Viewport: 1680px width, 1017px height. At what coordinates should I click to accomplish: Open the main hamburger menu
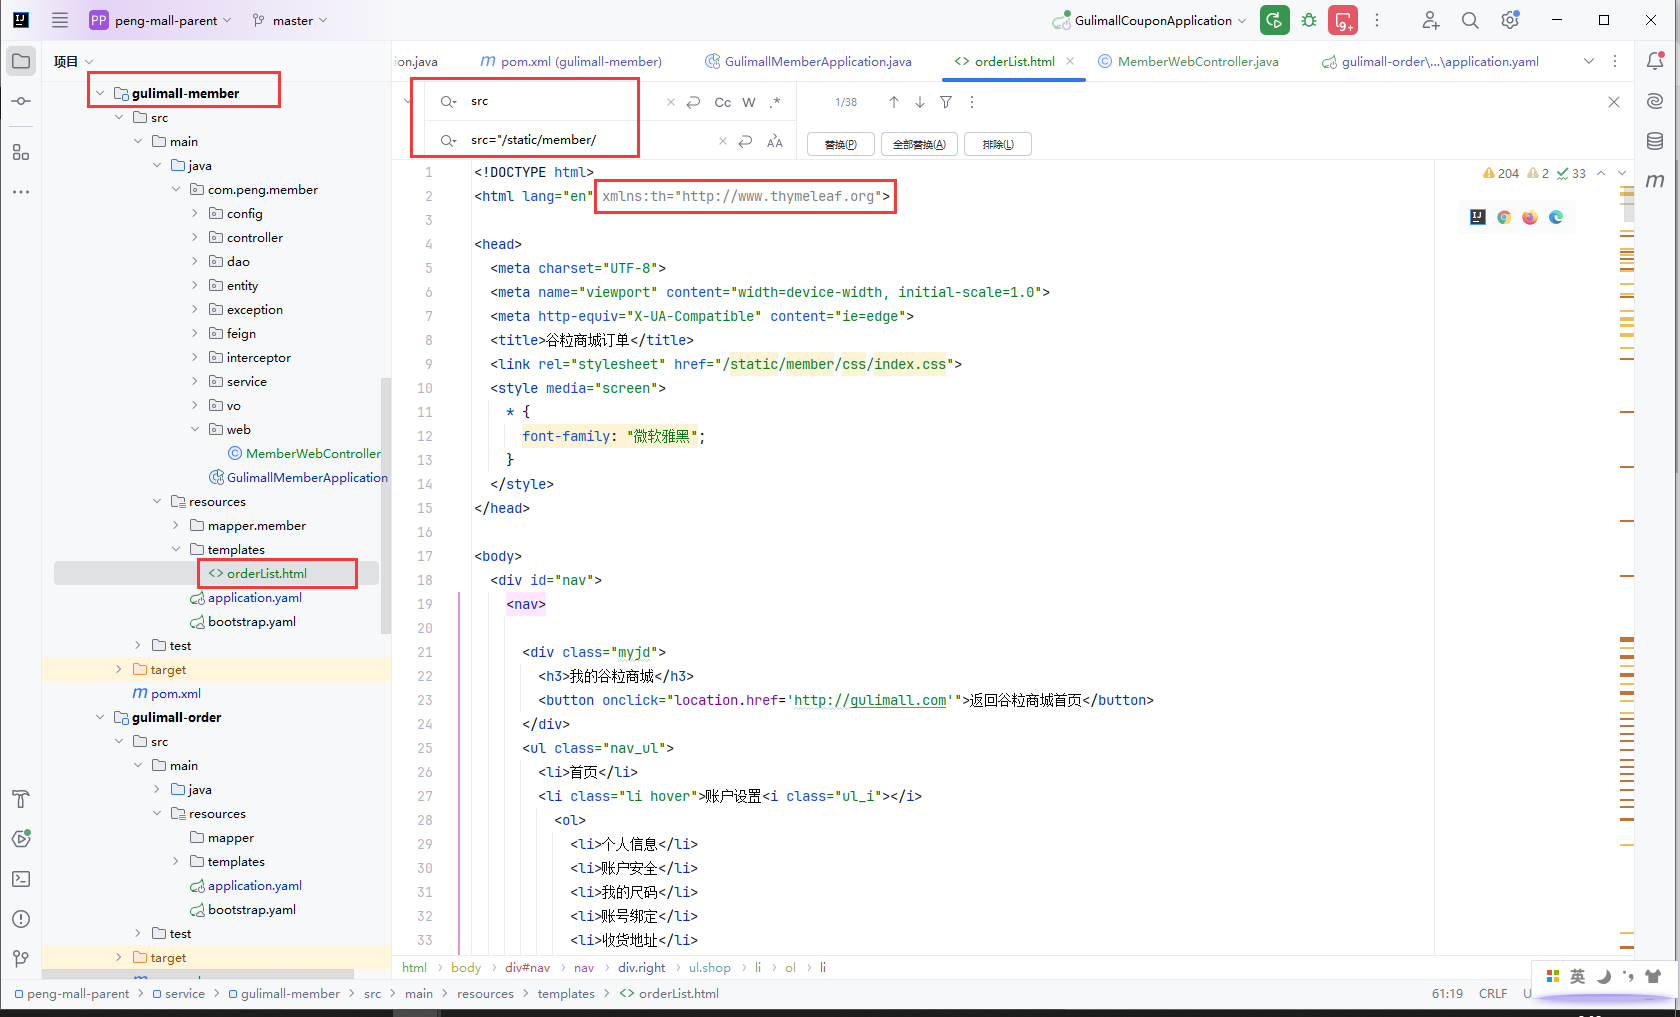(x=60, y=20)
